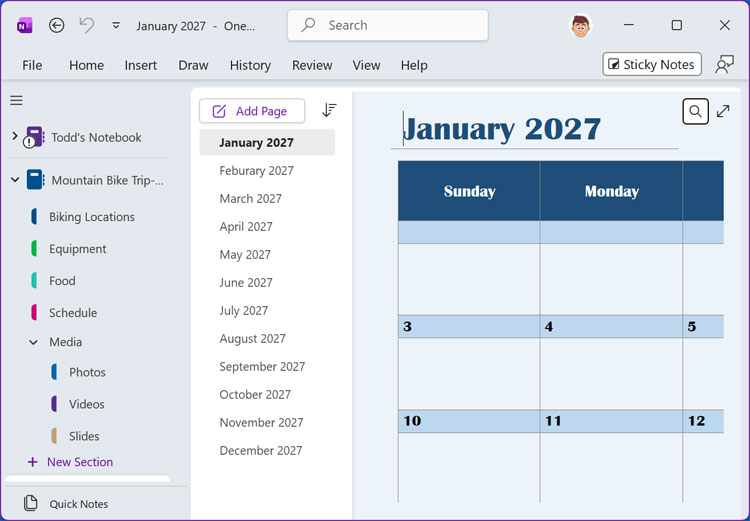Collapse the Media section group
The height and width of the screenshot is (521, 750).
click(33, 342)
